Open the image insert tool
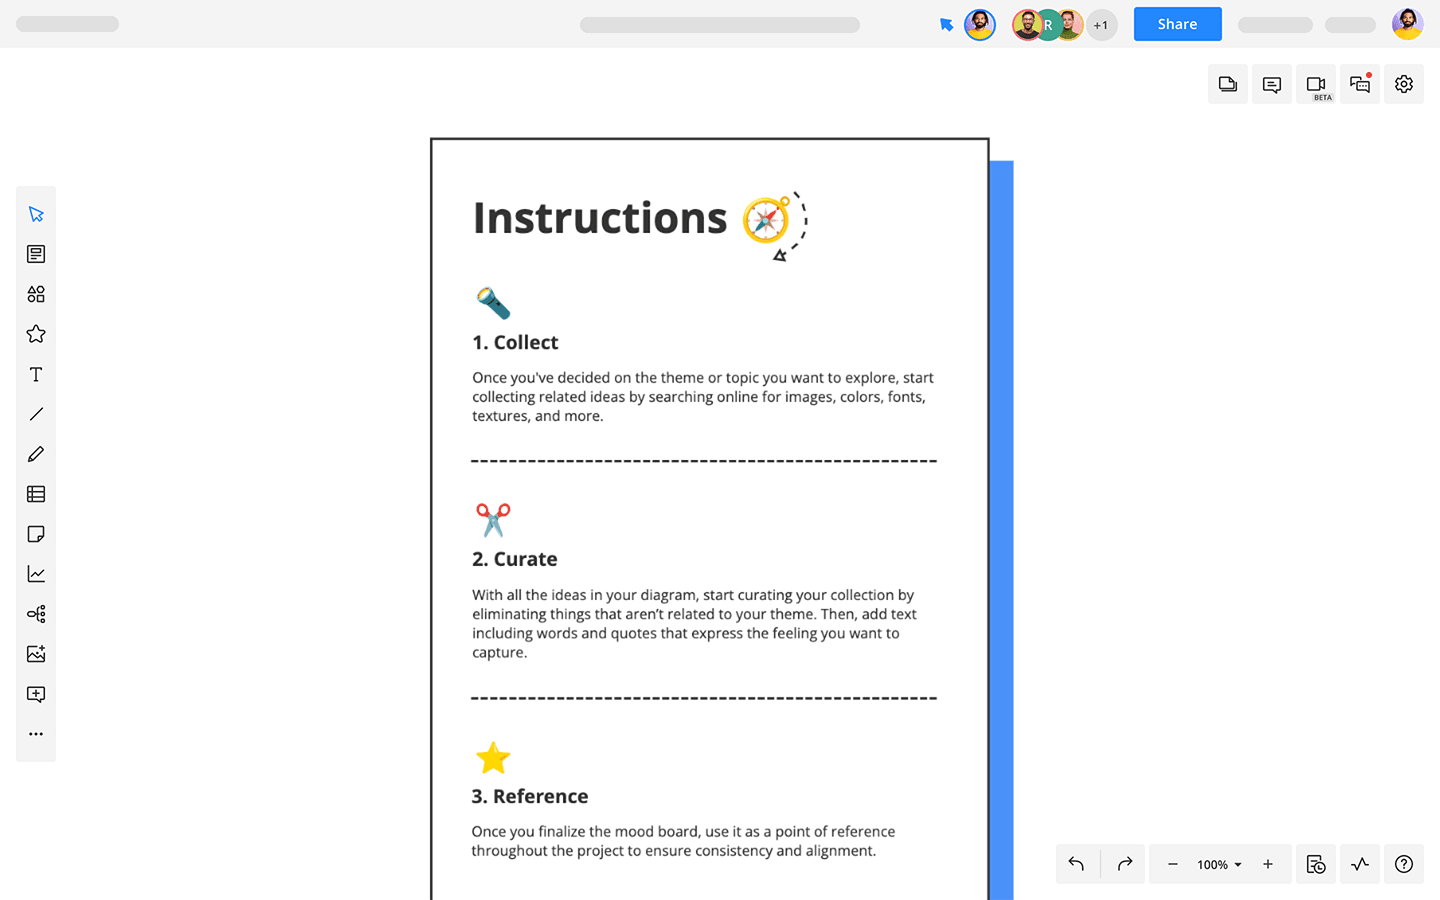Viewport: 1440px width, 900px height. 36,654
